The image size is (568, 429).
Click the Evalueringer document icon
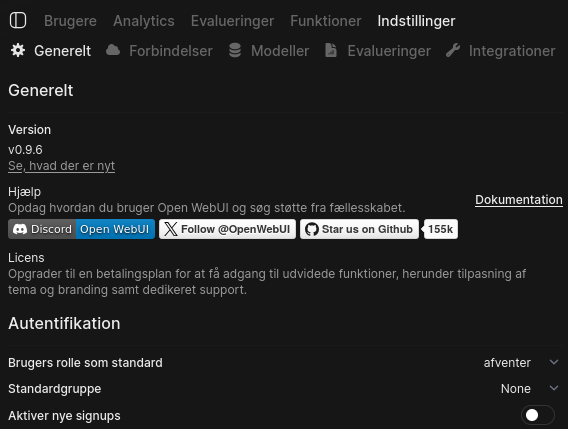(331, 50)
